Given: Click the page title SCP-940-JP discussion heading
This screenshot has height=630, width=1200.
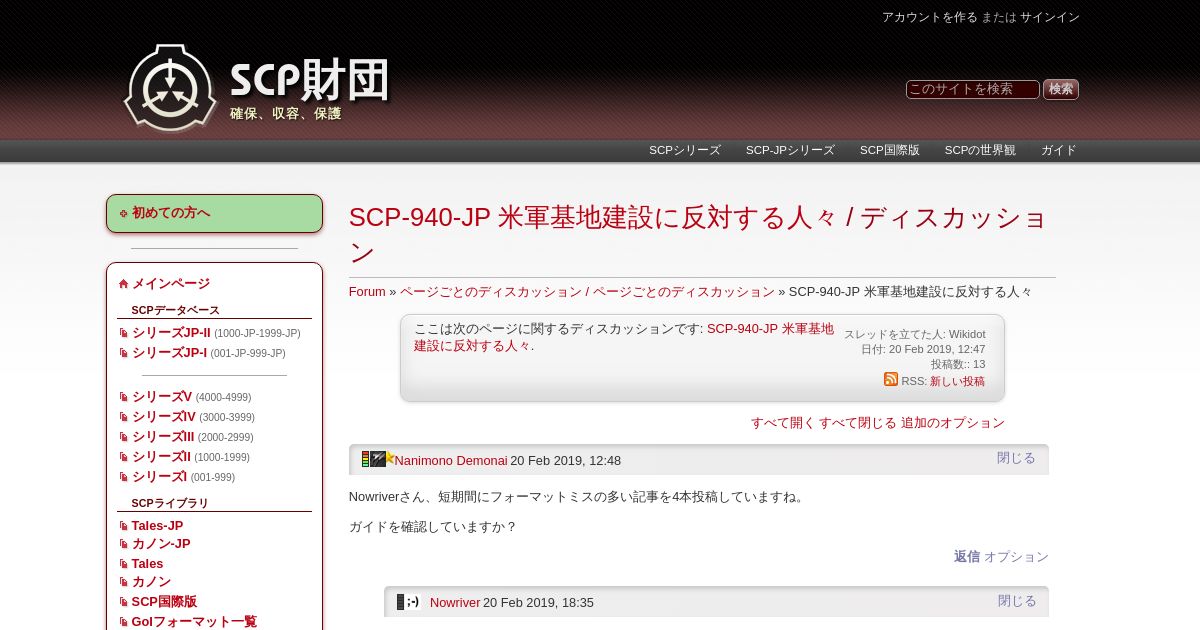Looking at the screenshot, I should [x=698, y=234].
